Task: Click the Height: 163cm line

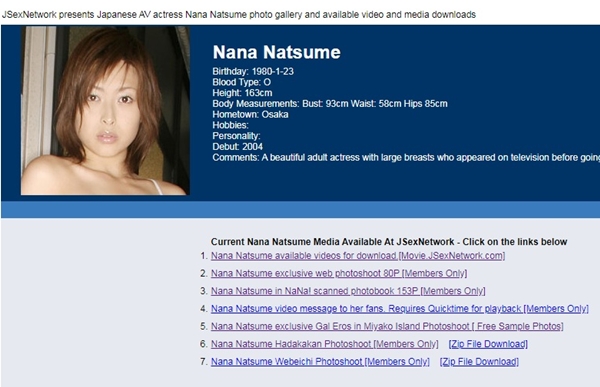Action: (x=242, y=93)
